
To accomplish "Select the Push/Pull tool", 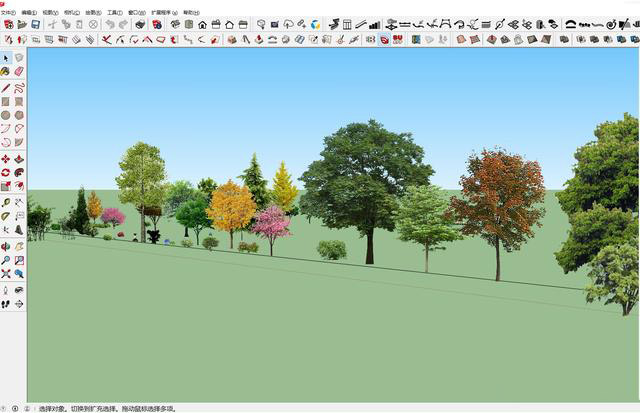I will [x=19, y=159].
